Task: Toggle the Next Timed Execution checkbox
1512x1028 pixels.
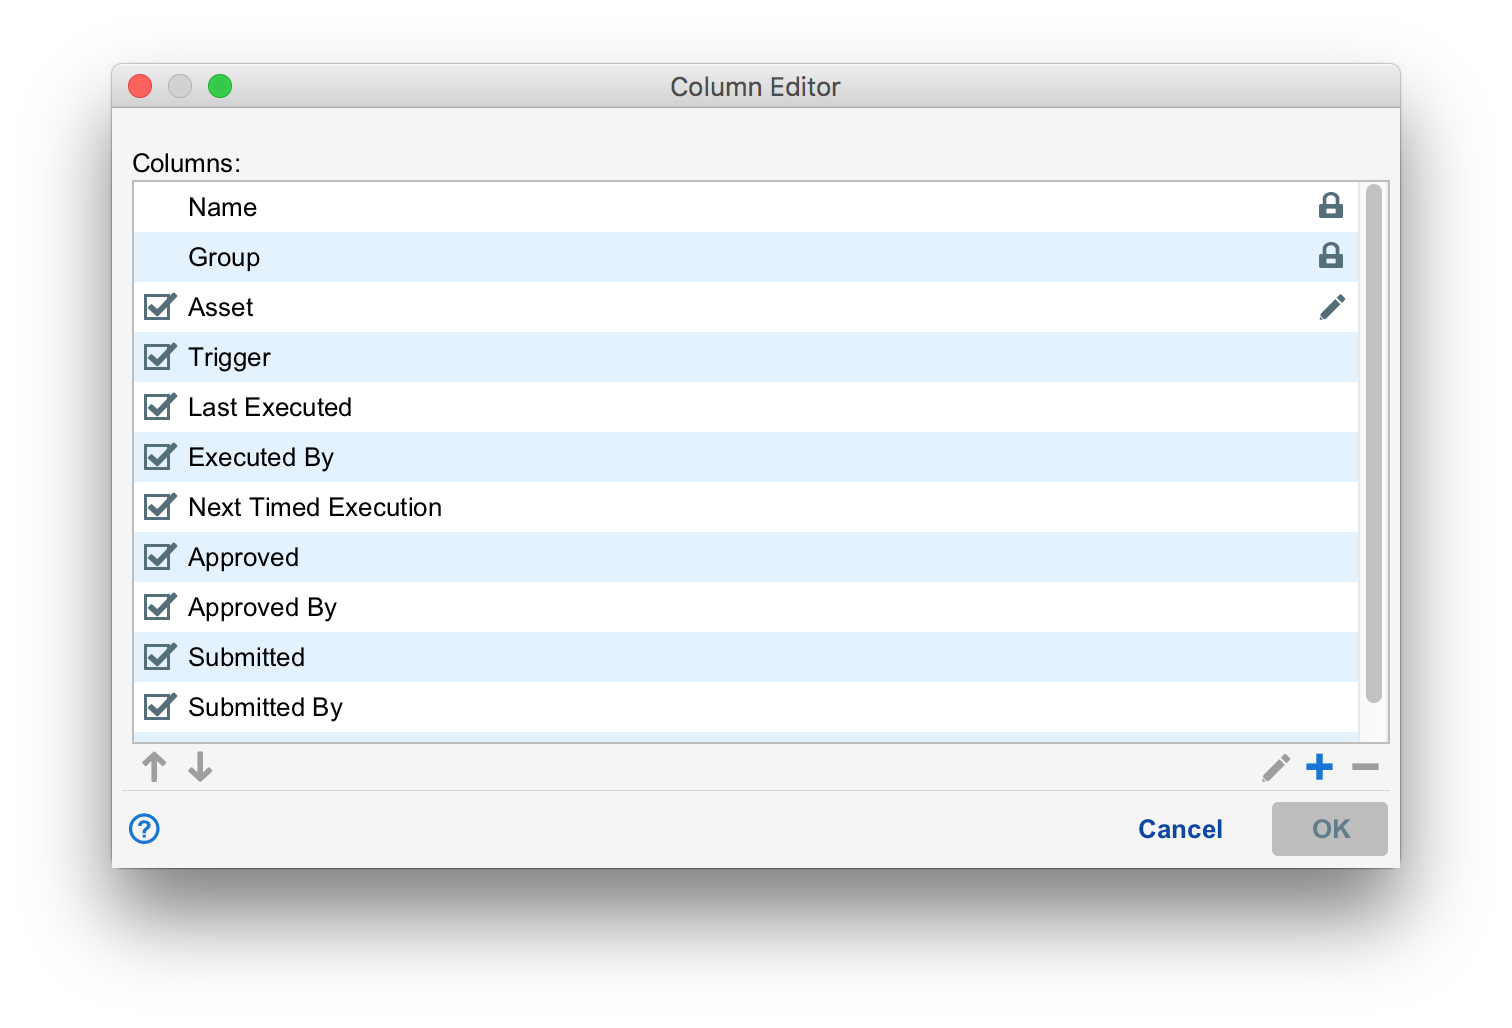Action: pyautogui.click(x=159, y=507)
